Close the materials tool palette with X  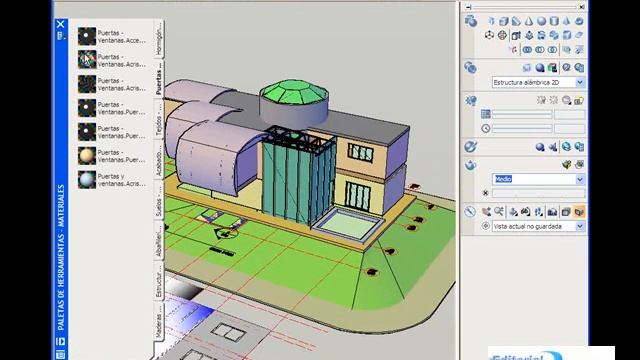60,24
